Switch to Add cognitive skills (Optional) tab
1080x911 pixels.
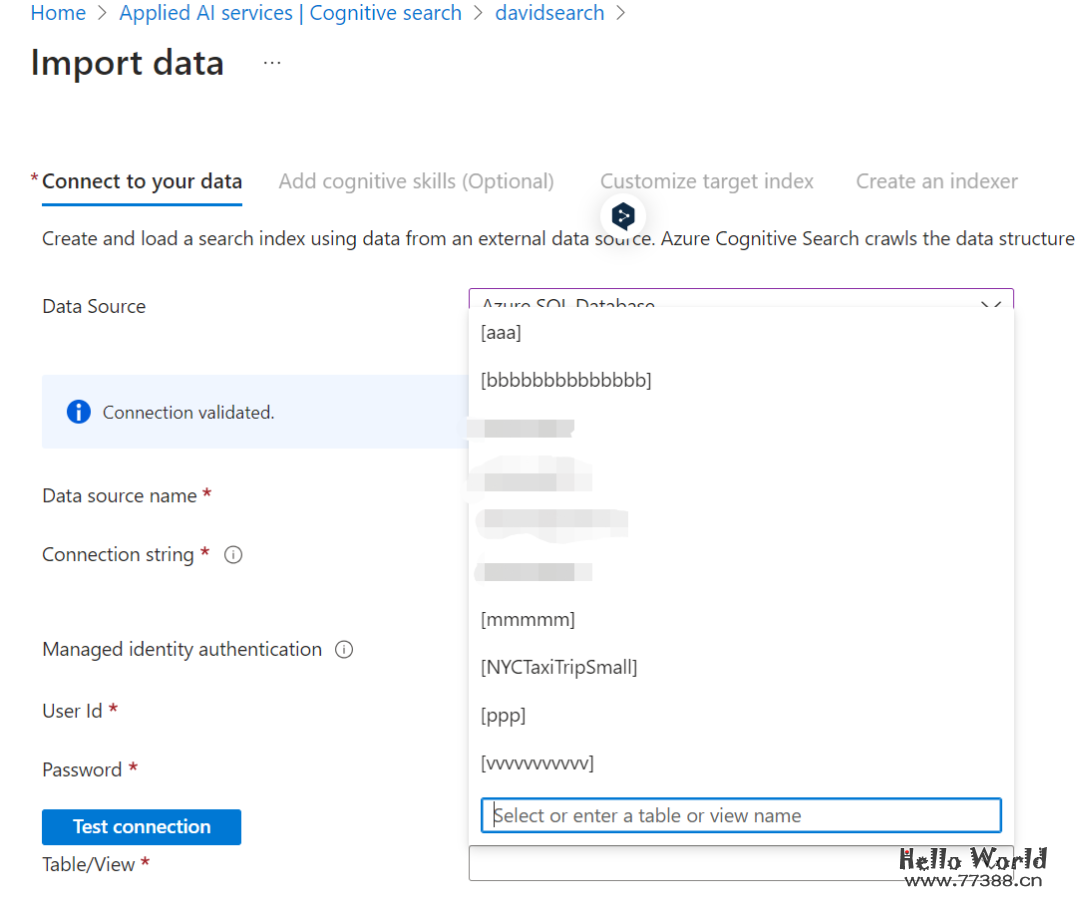[416, 182]
